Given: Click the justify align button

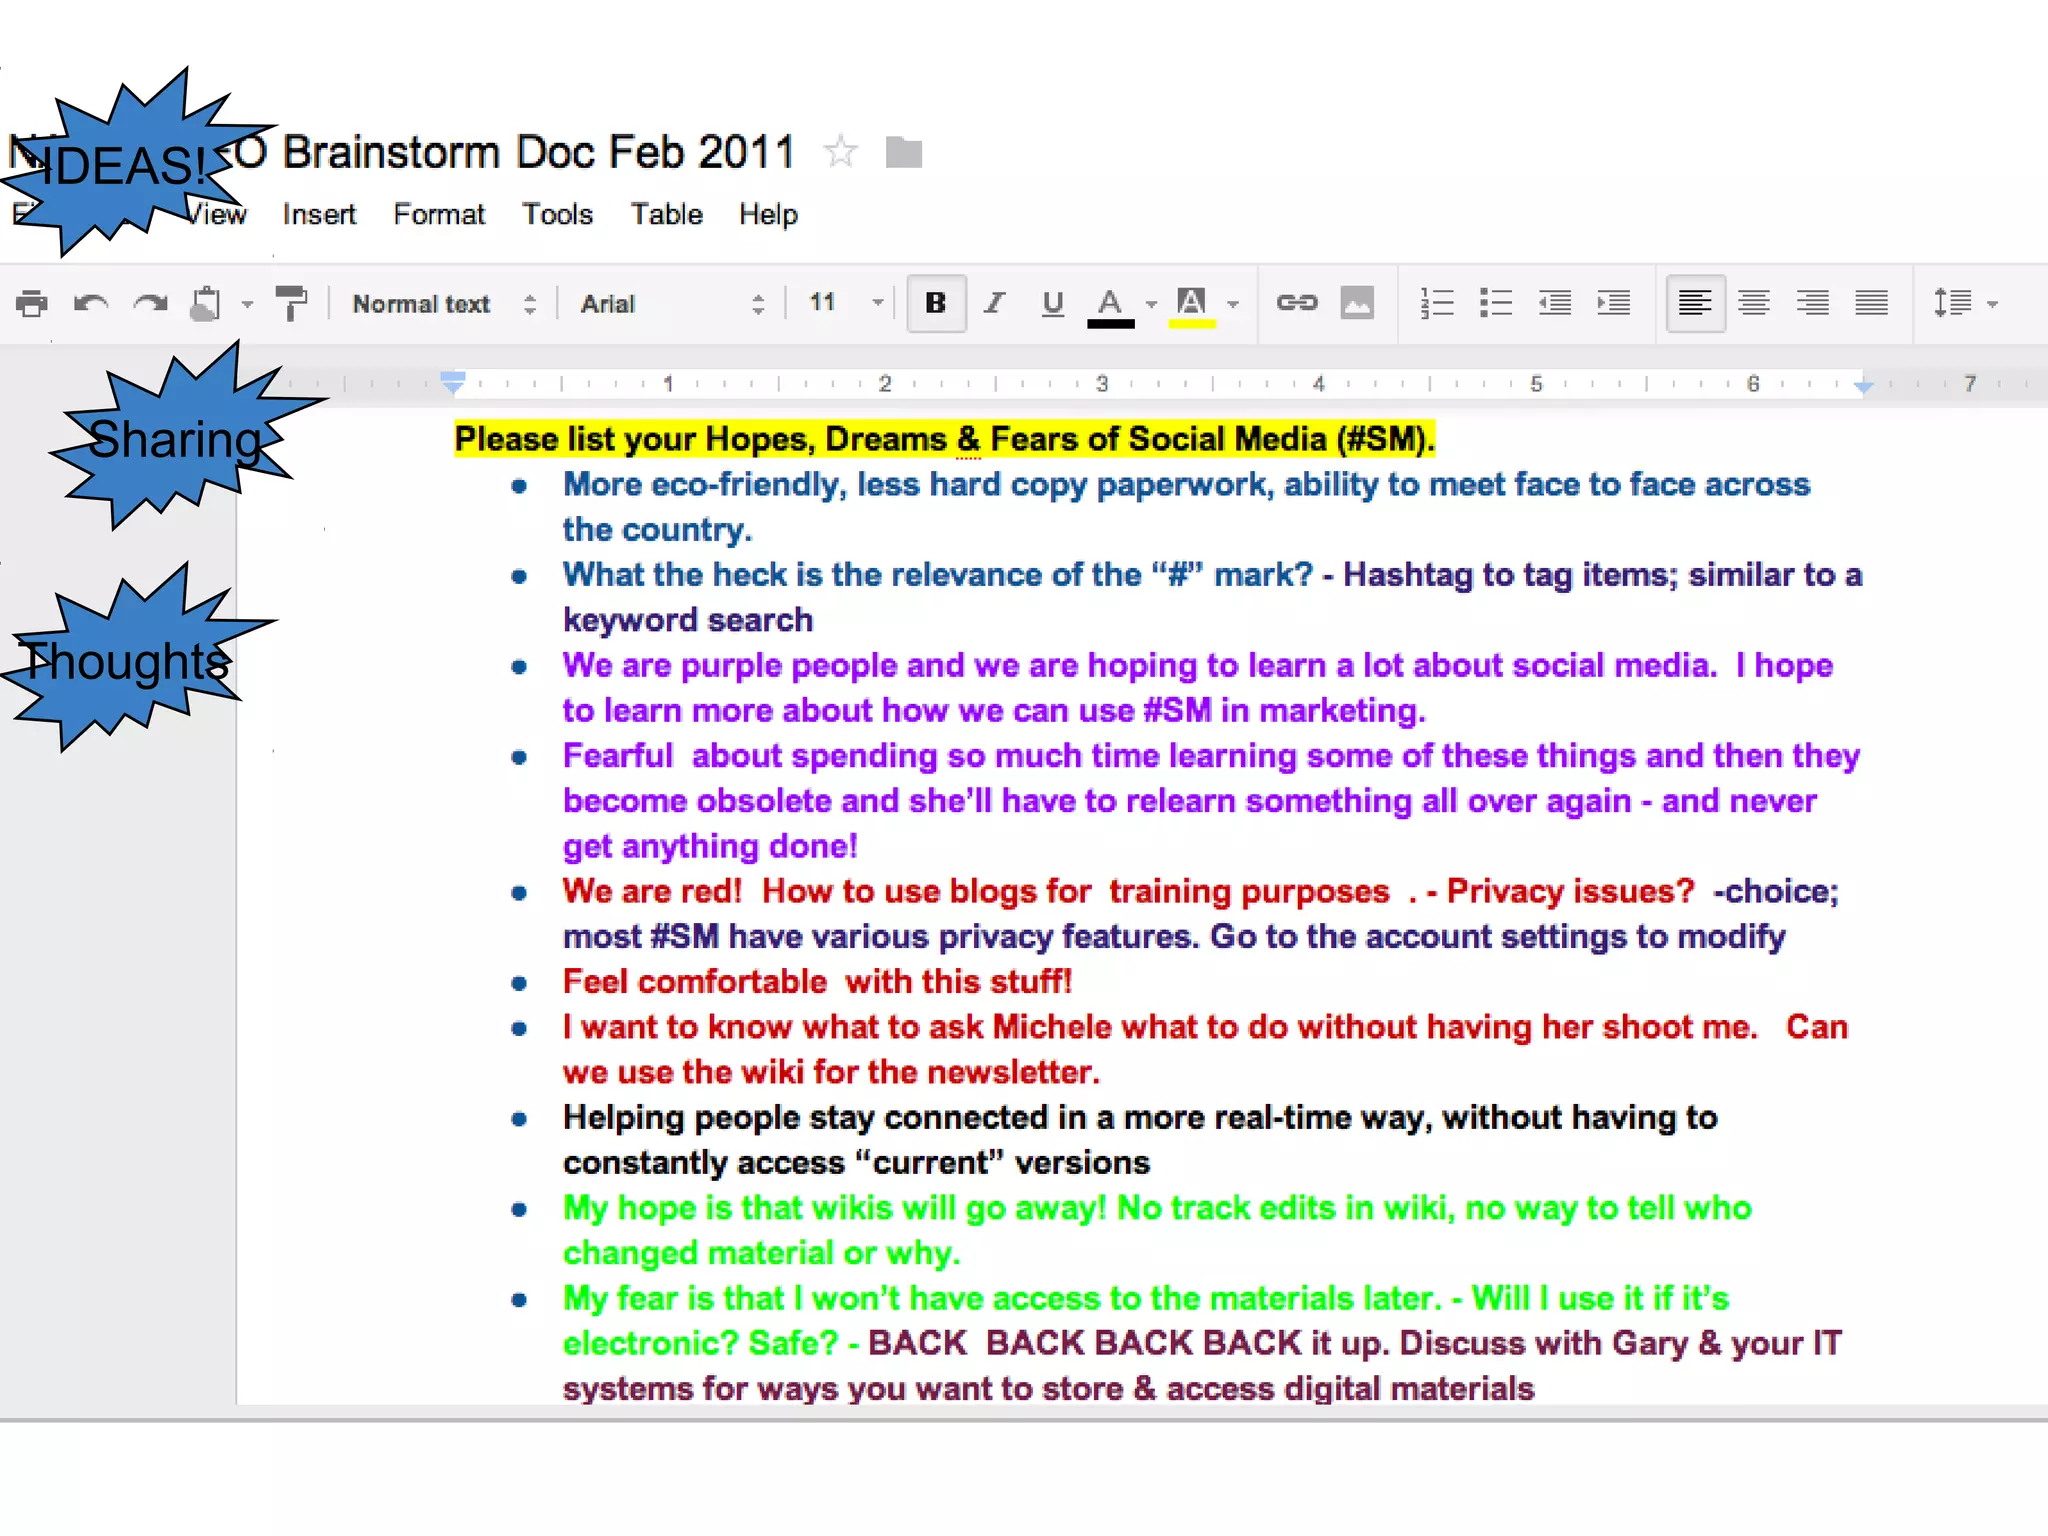Looking at the screenshot, I should pyautogui.click(x=1872, y=303).
